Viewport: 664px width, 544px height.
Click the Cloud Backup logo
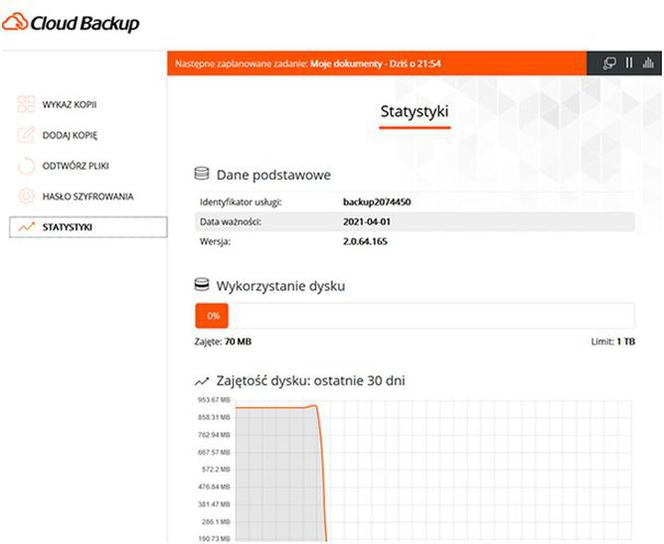pyautogui.click(x=71, y=23)
